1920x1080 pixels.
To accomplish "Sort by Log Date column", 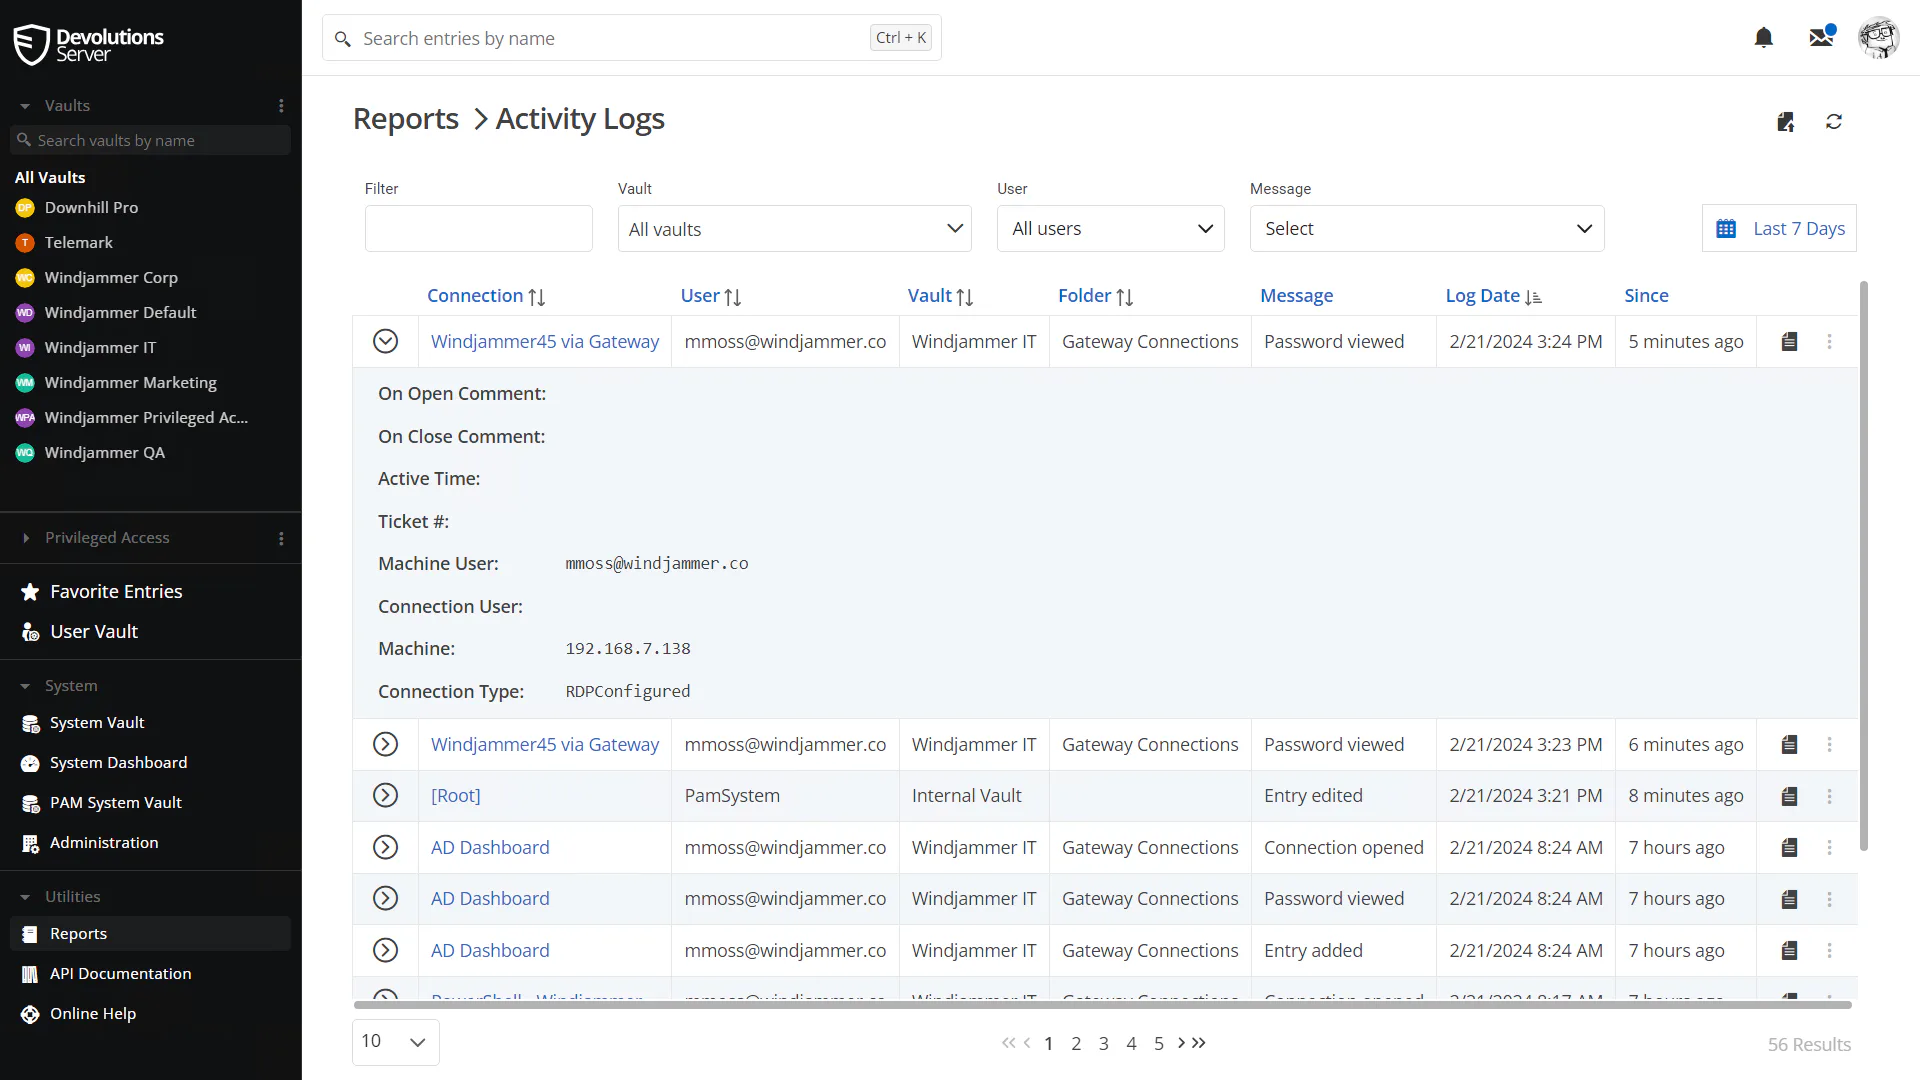I will click(x=1493, y=296).
